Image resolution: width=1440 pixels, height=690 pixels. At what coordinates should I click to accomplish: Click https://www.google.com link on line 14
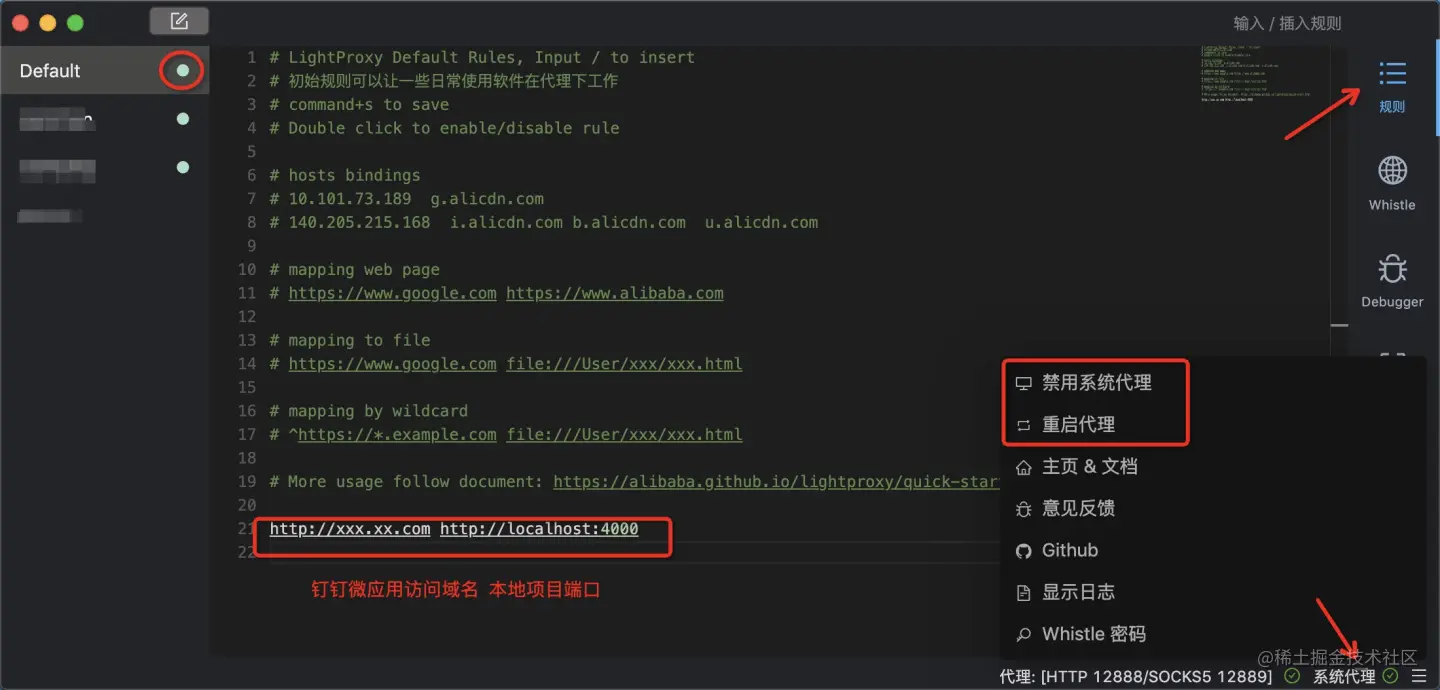click(x=392, y=364)
